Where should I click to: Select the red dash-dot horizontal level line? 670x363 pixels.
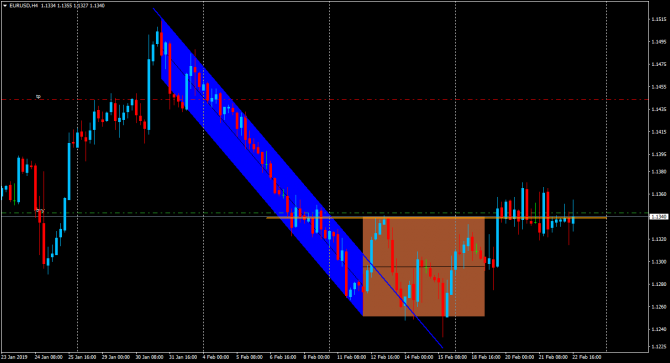point(325,100)
